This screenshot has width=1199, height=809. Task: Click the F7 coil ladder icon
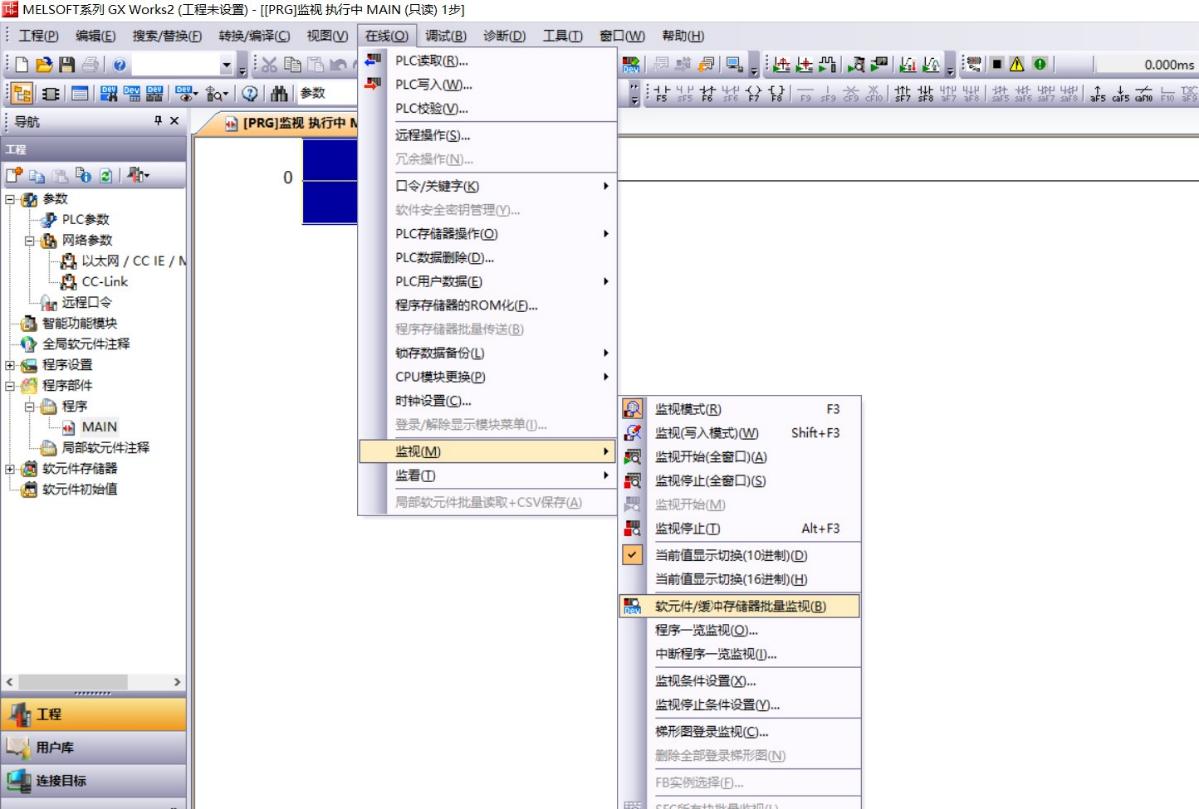[x=754, y=93]
